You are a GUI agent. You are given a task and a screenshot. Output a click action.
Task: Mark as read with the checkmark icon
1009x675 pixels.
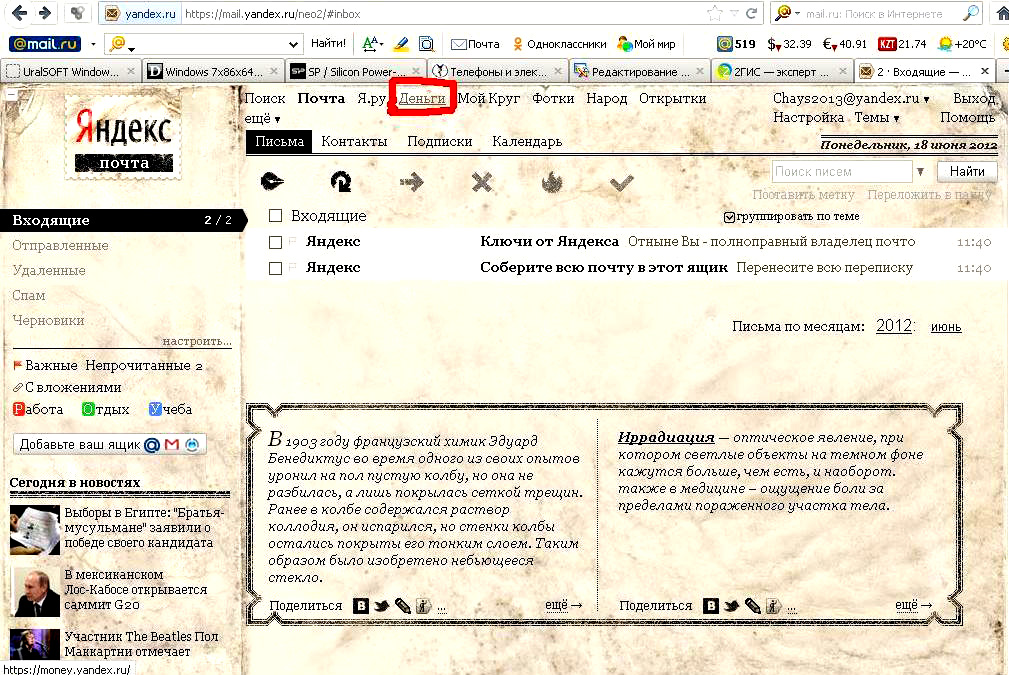(621, 184)
